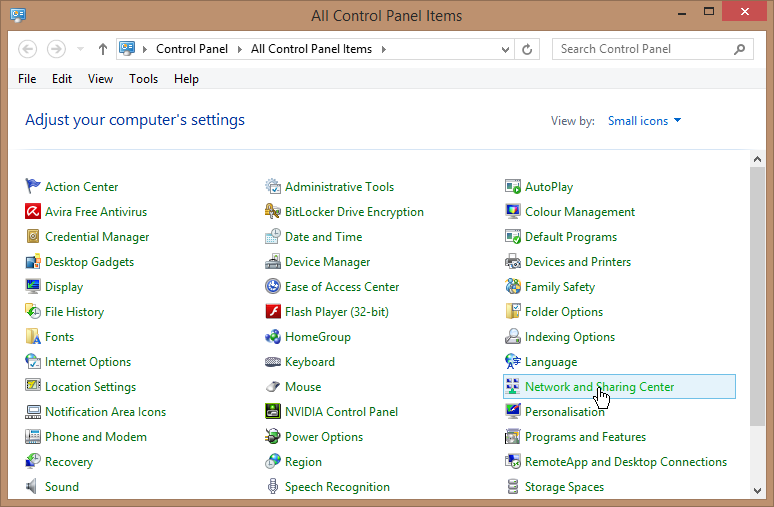Viewport: 774px width, 507px height.
Task: Open the Colour Management icon
Action: pyautogui.click(x=513, y=211)
